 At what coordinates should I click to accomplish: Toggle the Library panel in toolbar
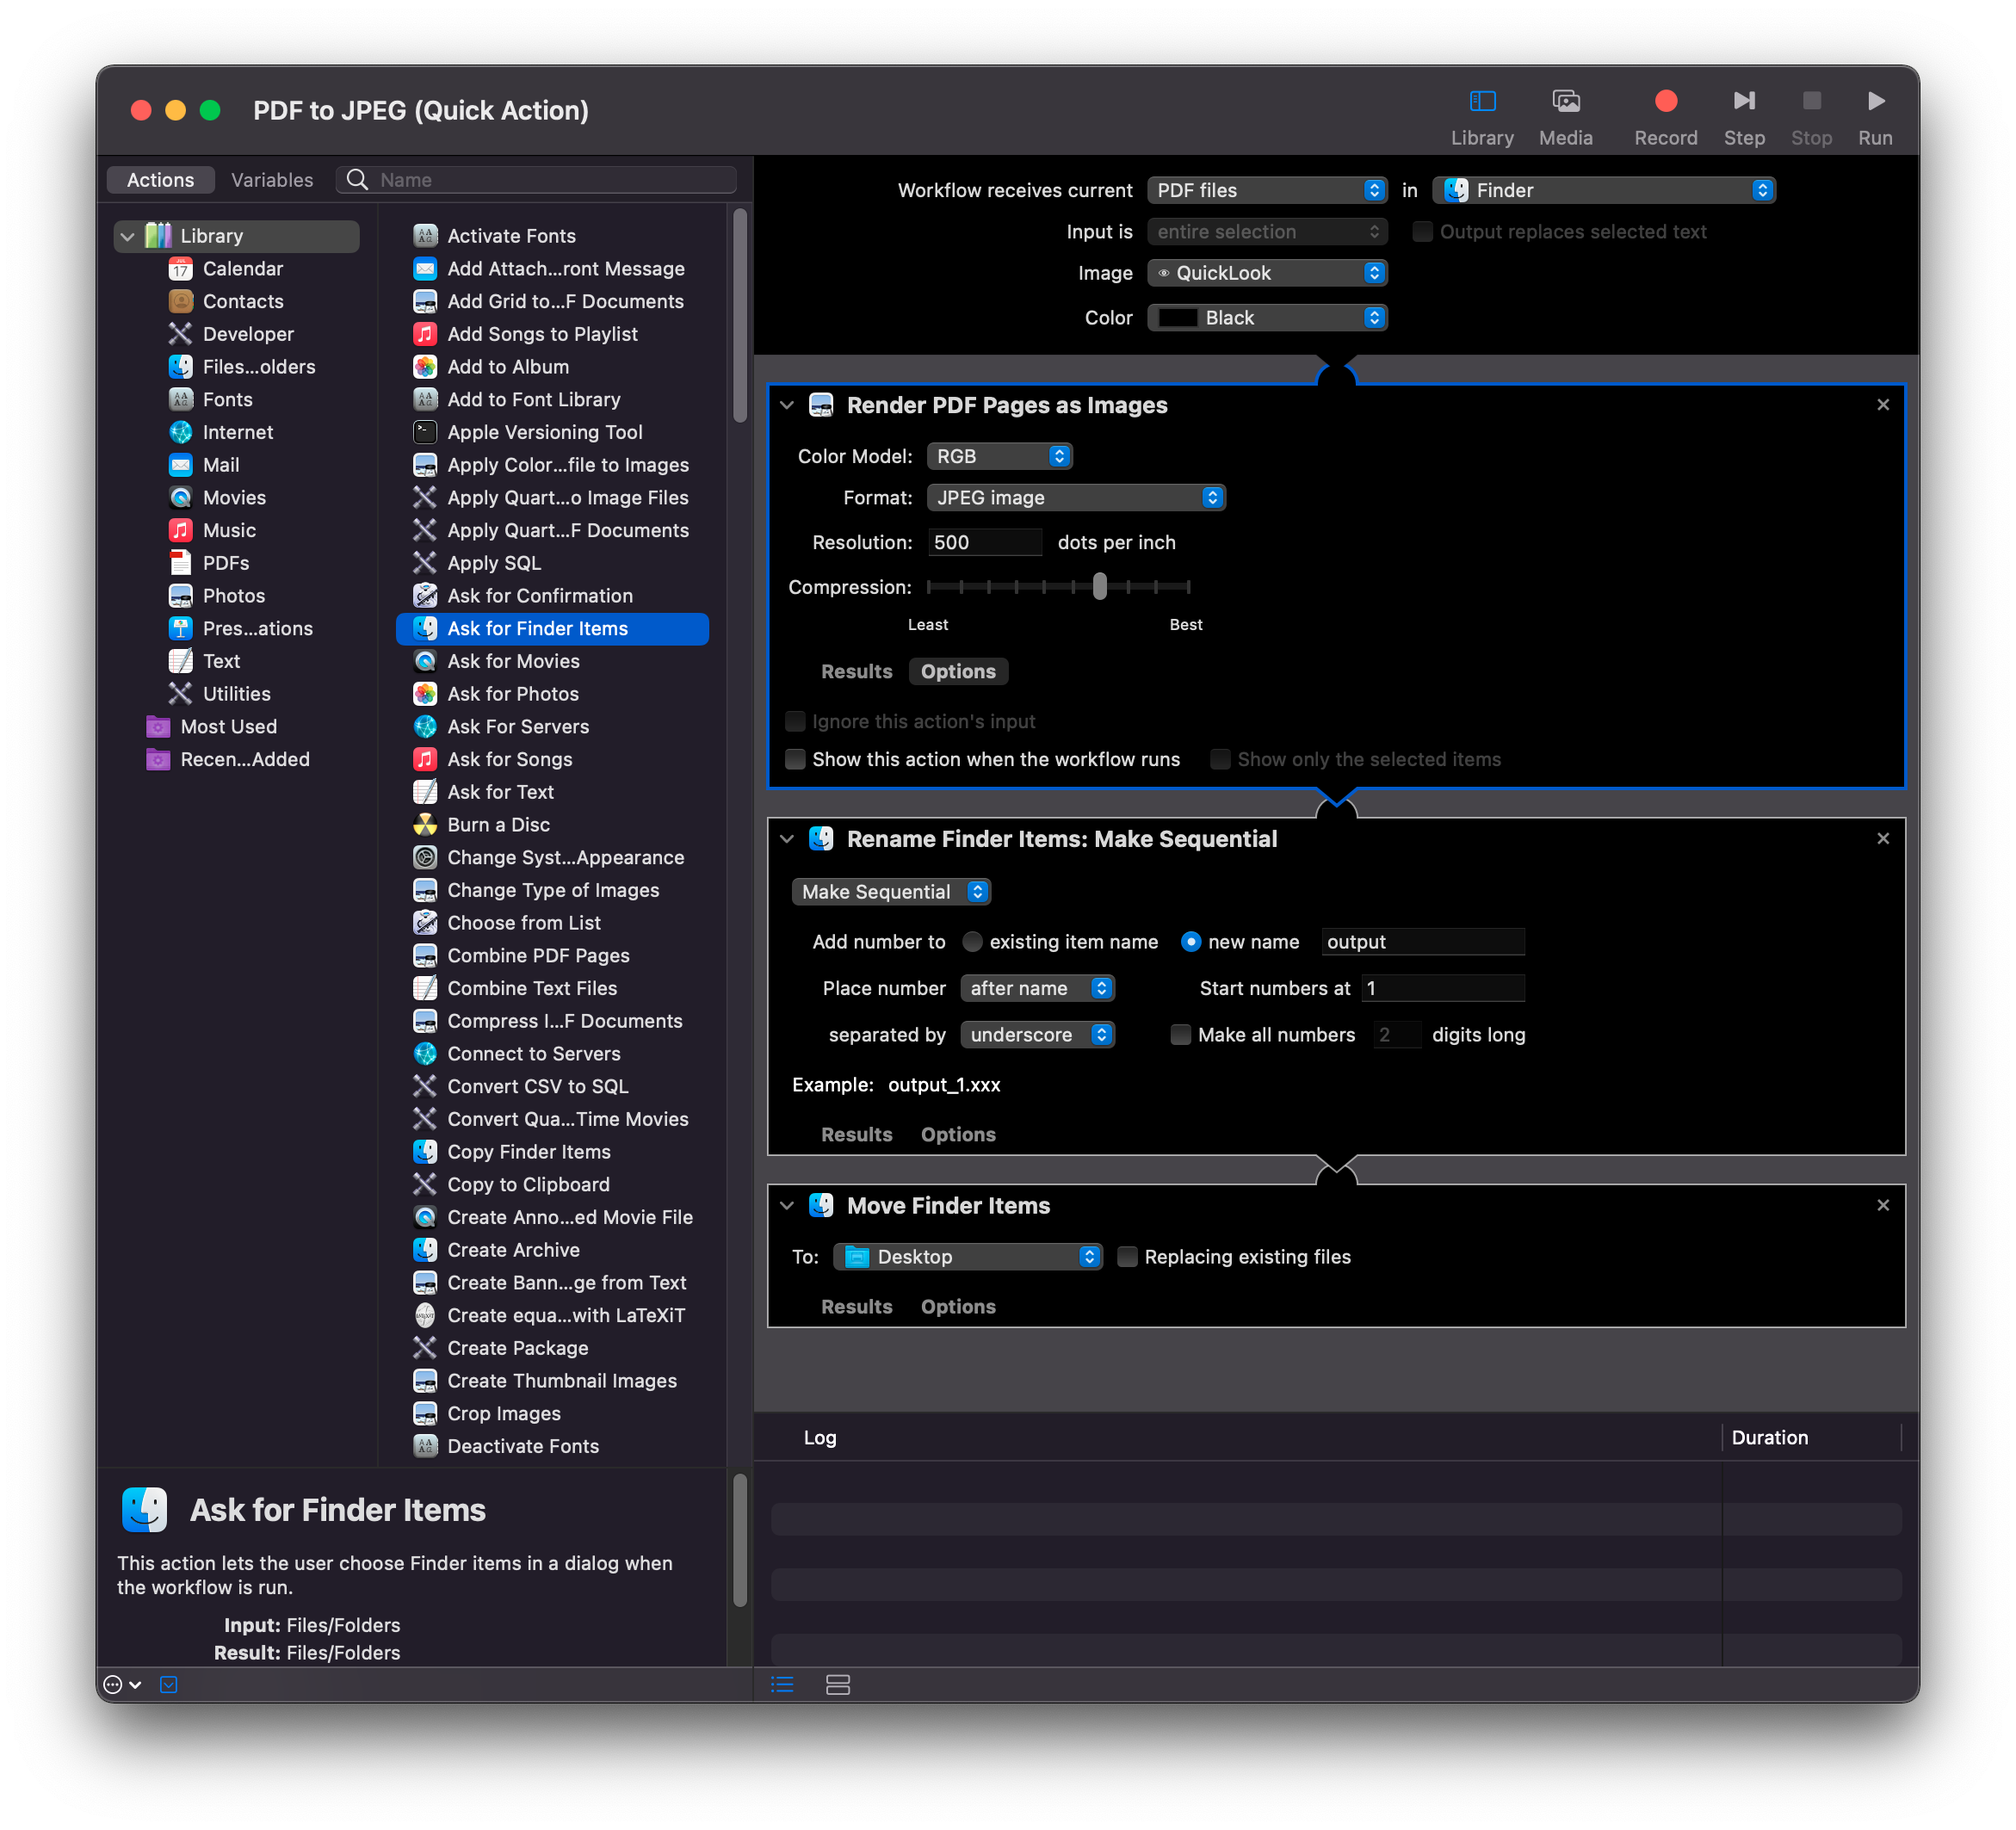point(1482,117)
